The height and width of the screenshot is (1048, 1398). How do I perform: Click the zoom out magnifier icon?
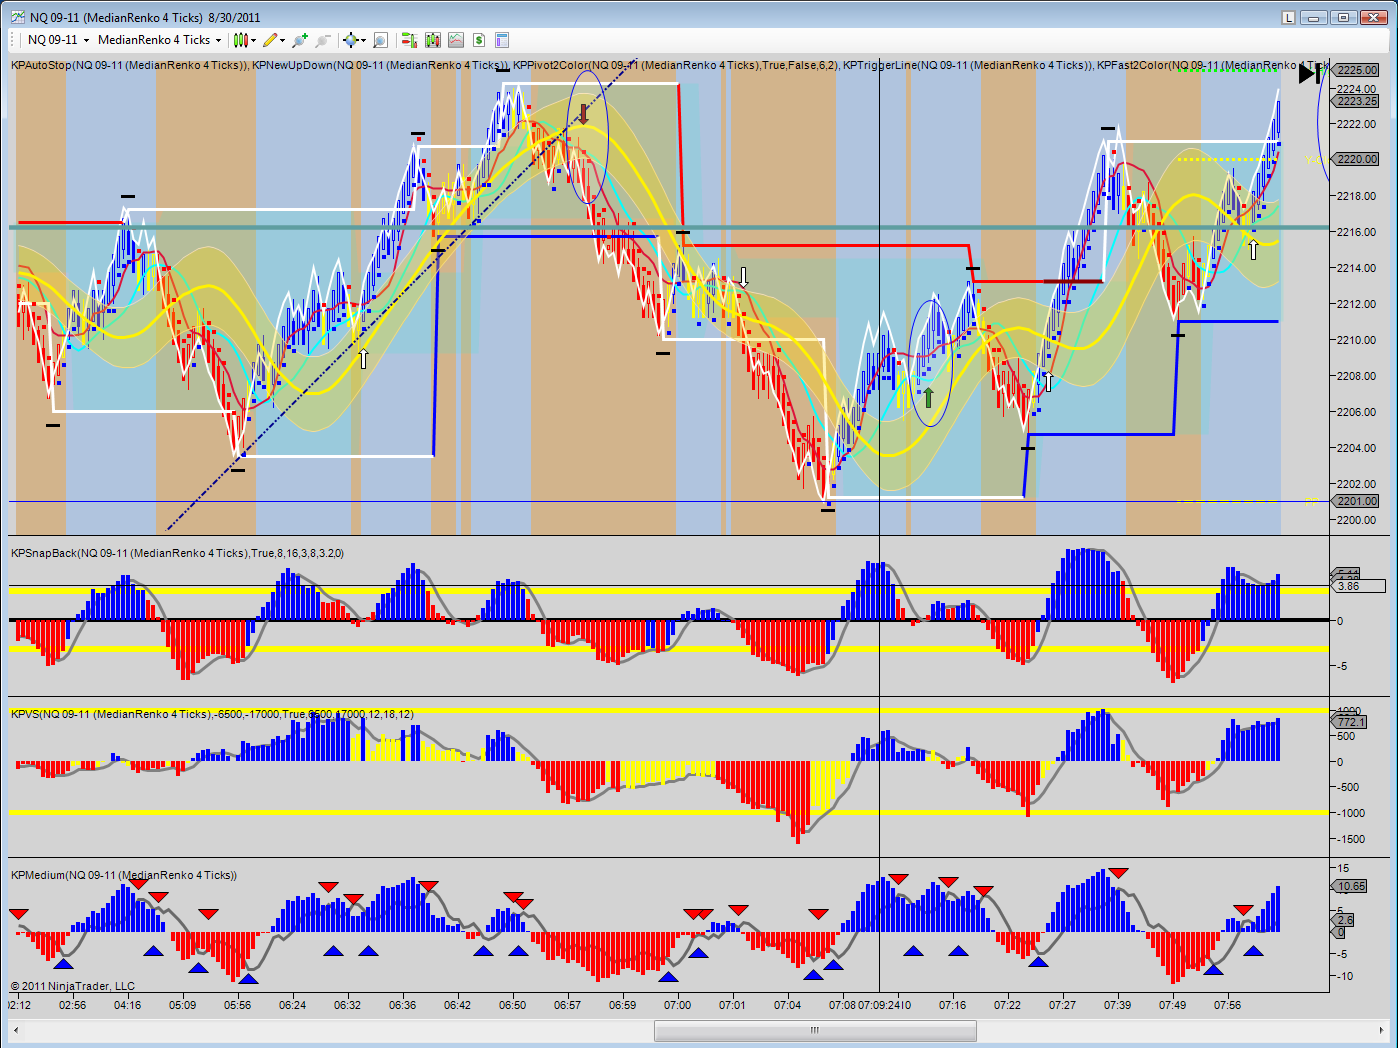[x=322, y=40]
